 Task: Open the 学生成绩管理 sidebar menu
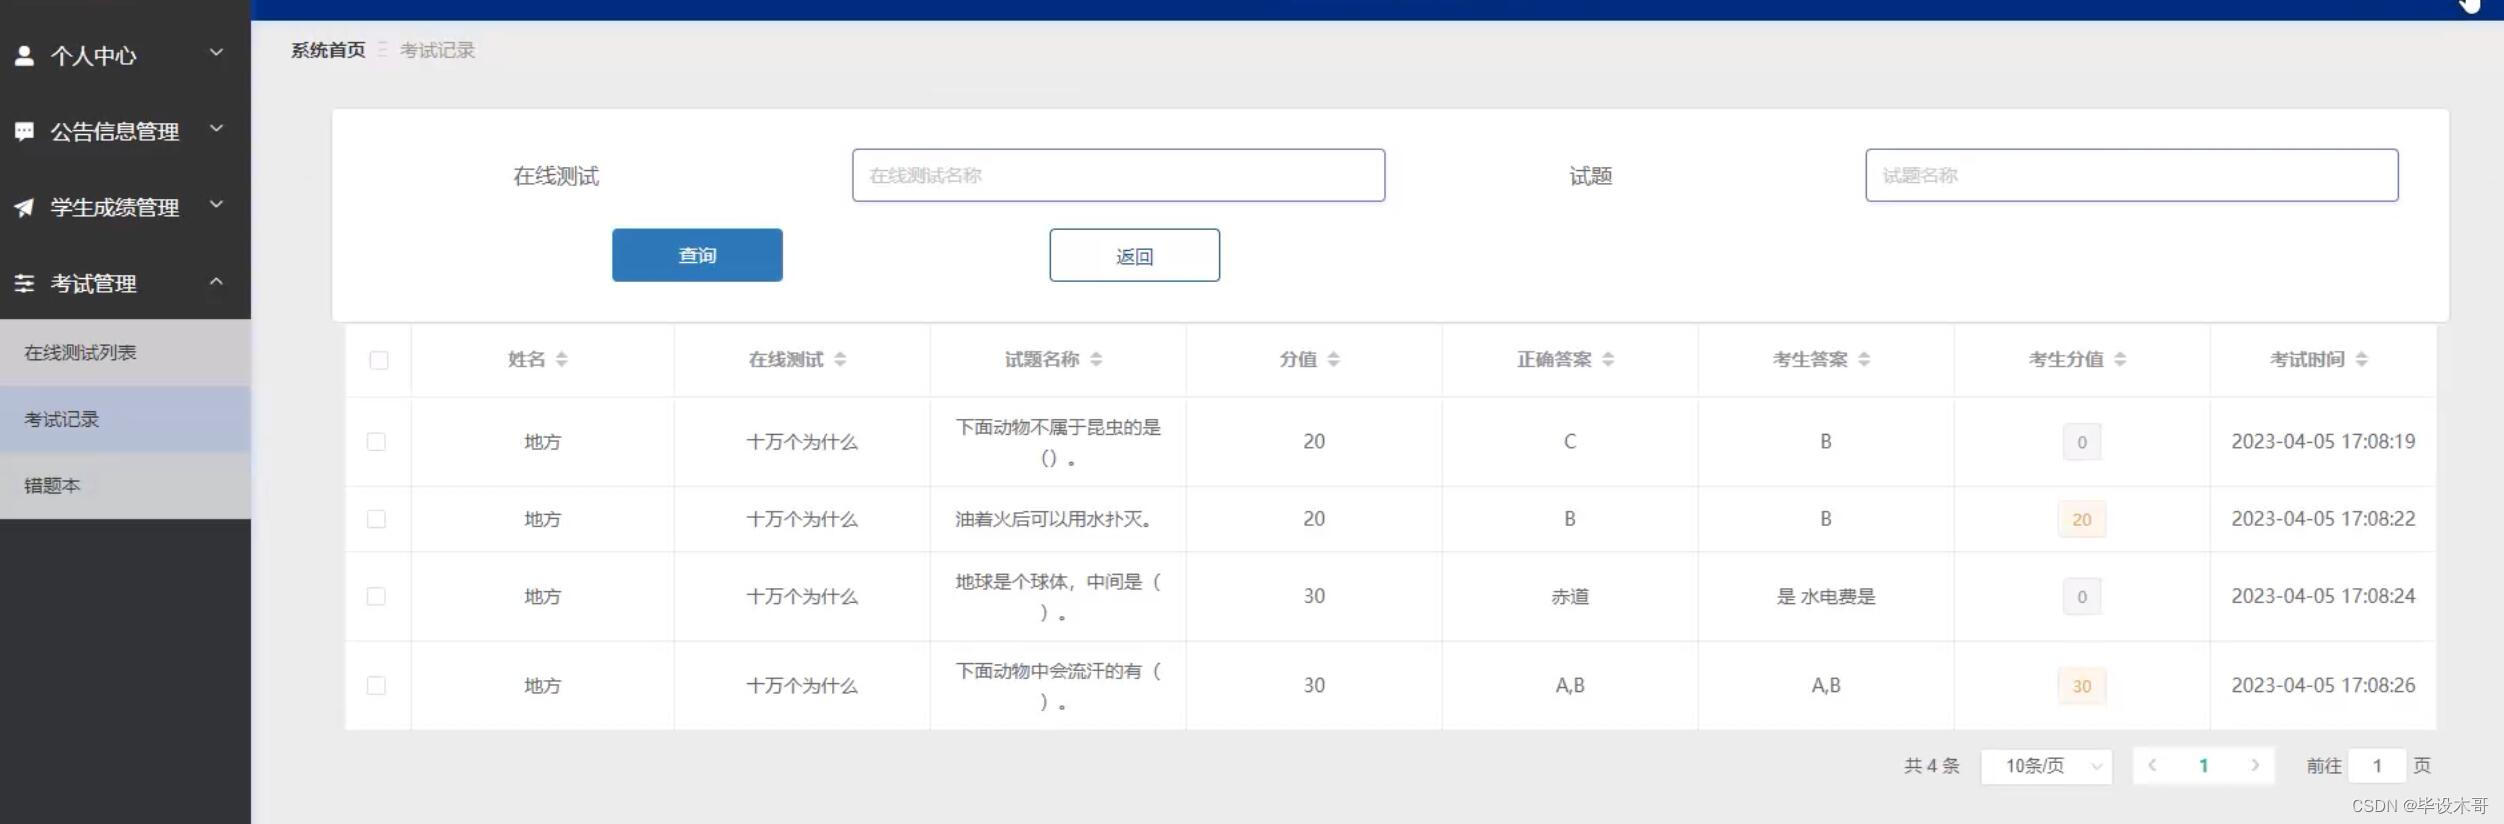tap(125, 208)
